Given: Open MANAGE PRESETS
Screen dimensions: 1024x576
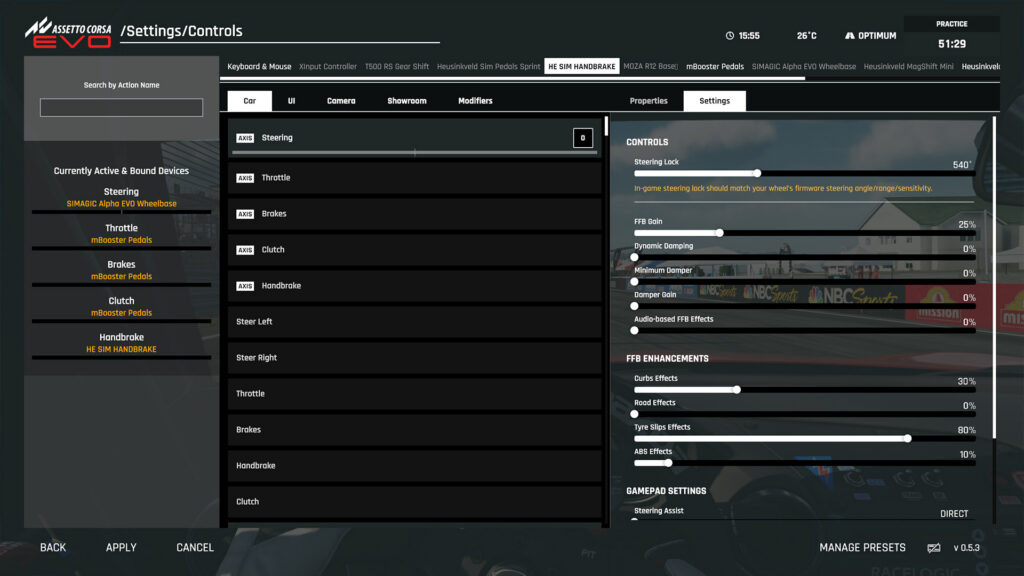Looking at the screenshot, I should pyautogui.click(x=862, y=548).
